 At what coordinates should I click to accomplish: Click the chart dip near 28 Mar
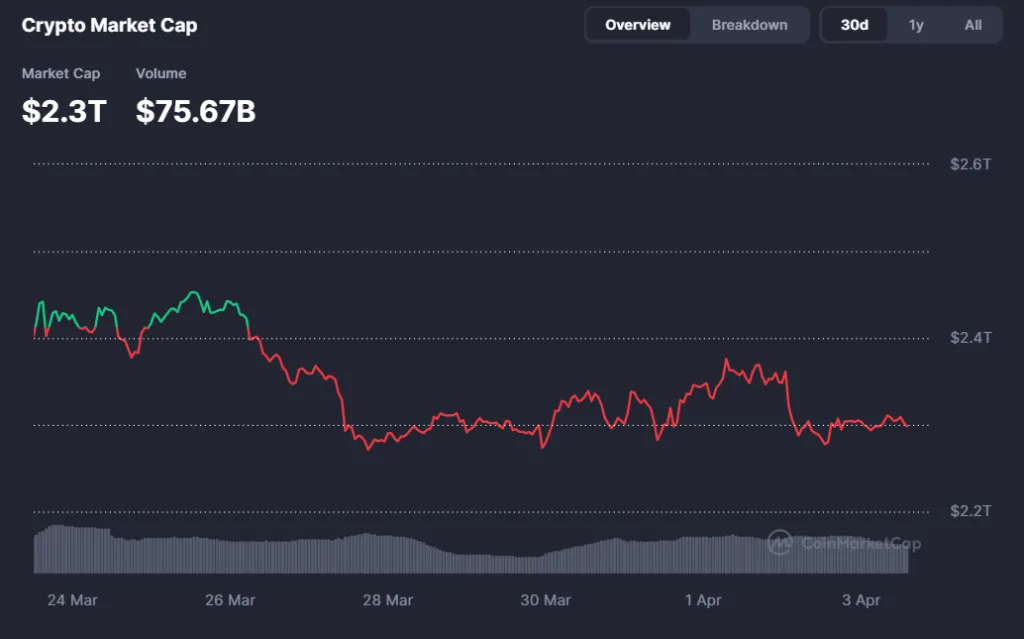click(x=368, y=452)
